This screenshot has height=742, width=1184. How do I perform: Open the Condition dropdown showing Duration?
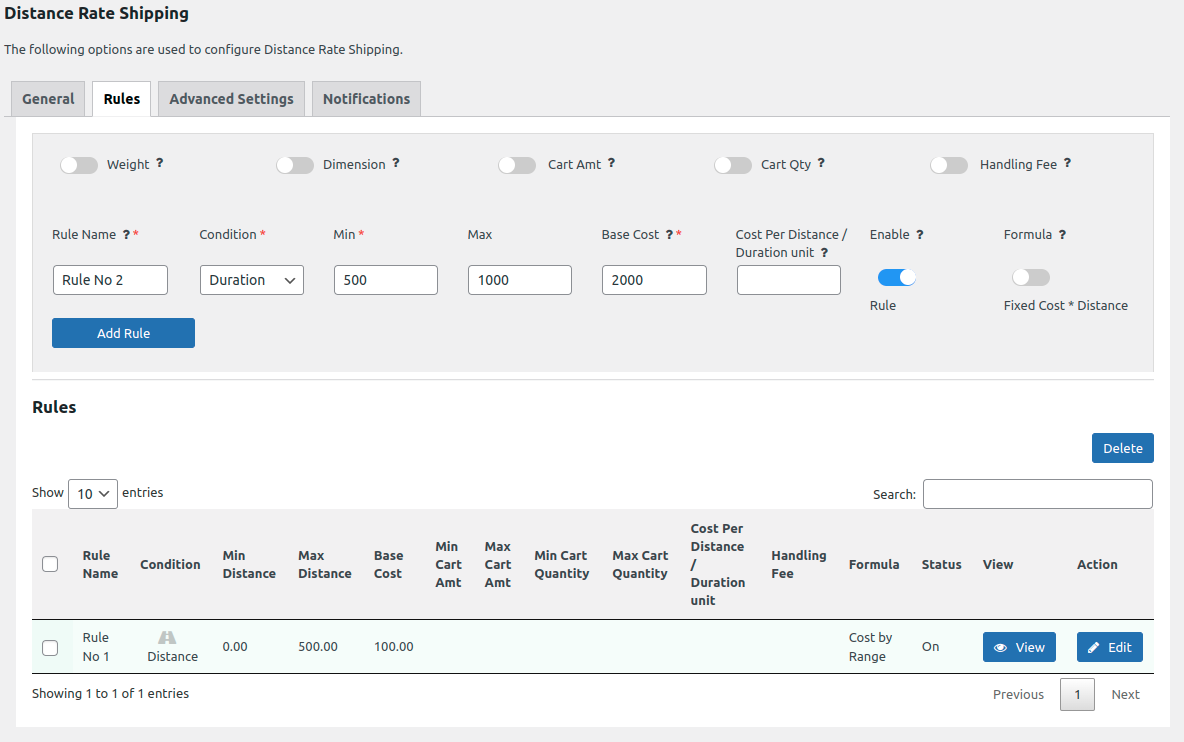pos(251,280)
